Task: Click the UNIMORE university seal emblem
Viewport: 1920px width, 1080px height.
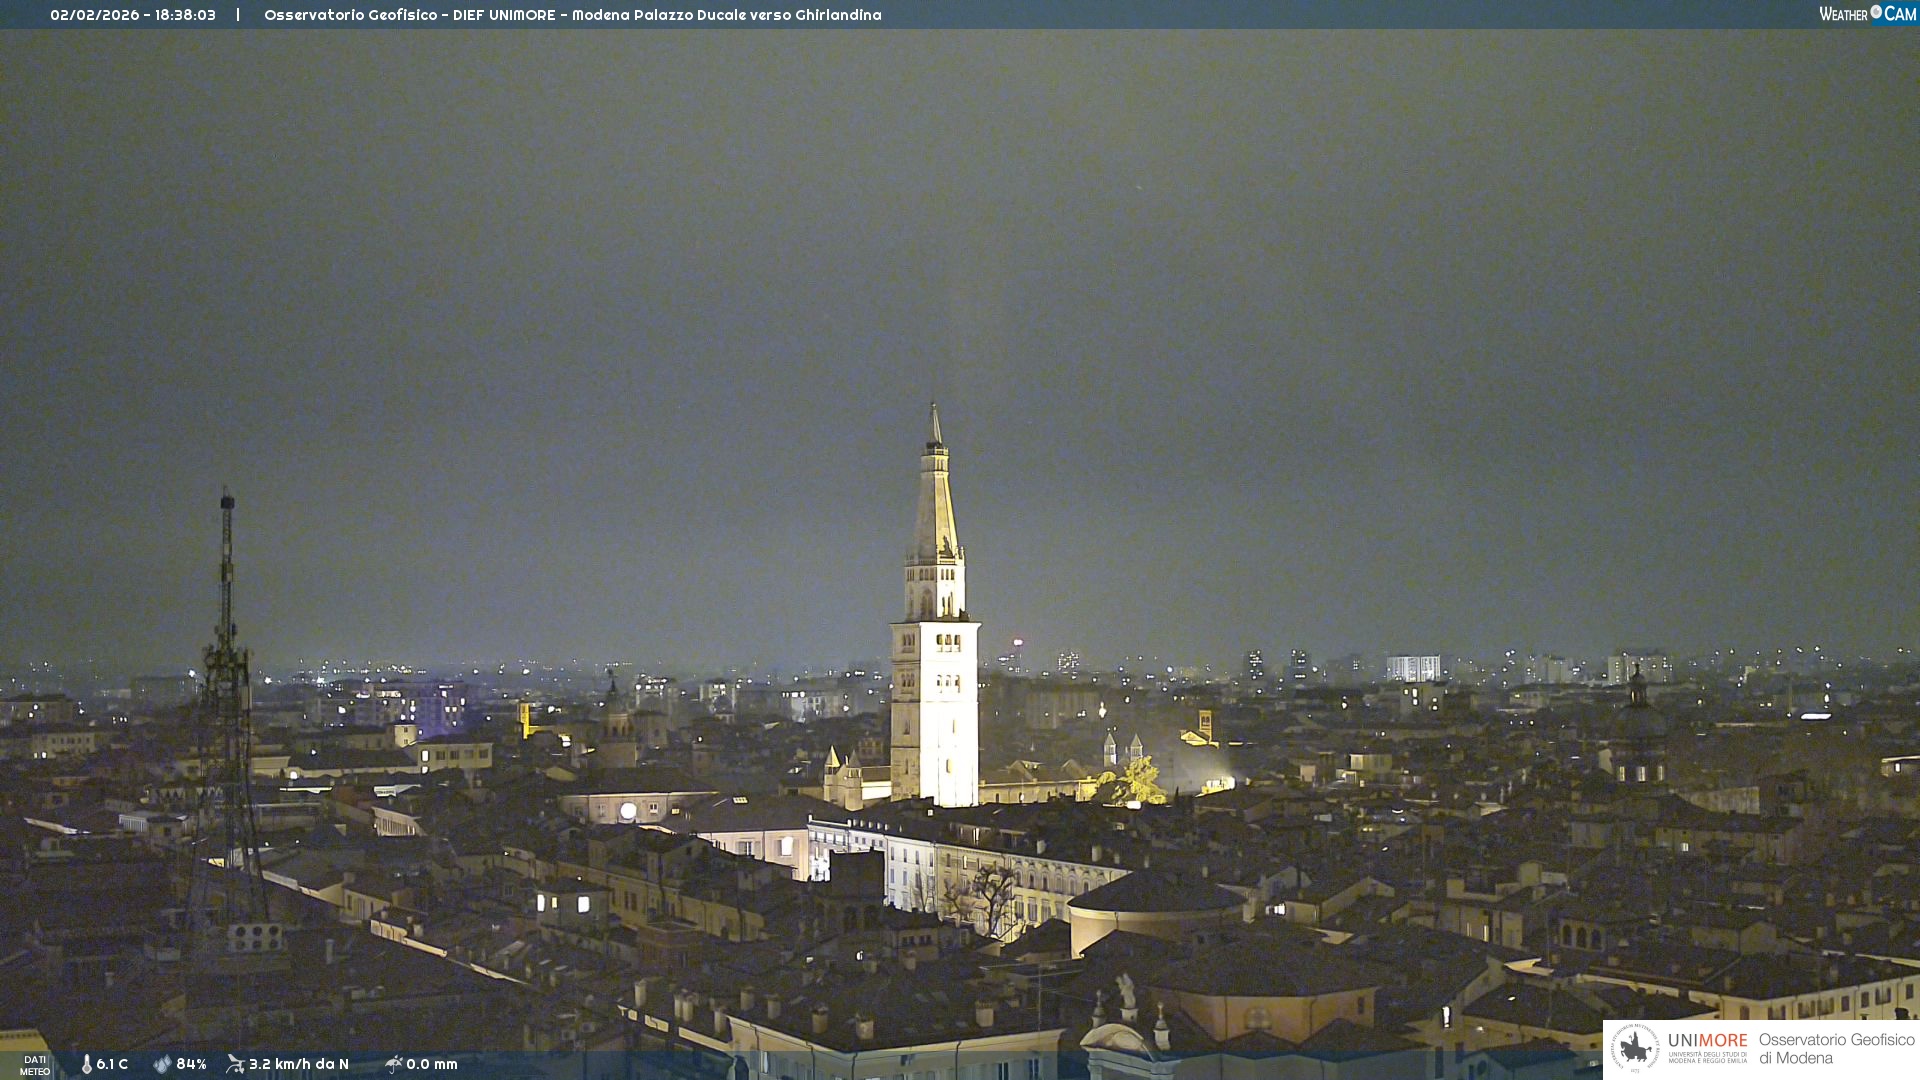Action: (1635, 1049)
